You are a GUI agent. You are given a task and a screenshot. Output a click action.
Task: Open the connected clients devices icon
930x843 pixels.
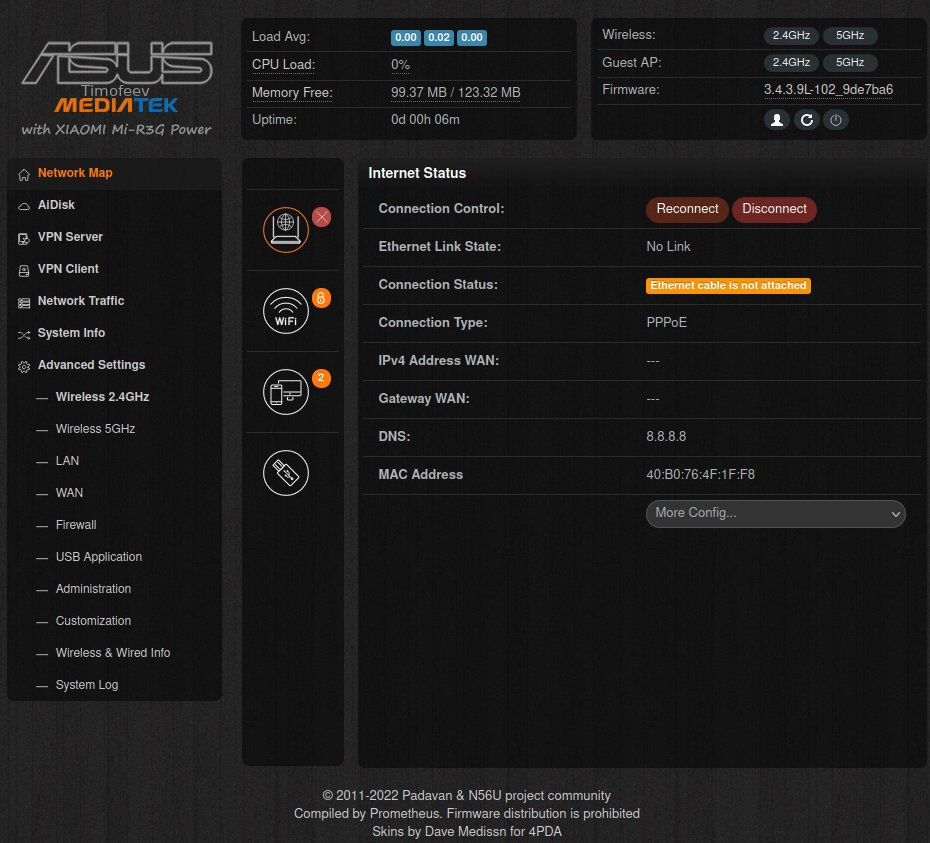(286, 392)
